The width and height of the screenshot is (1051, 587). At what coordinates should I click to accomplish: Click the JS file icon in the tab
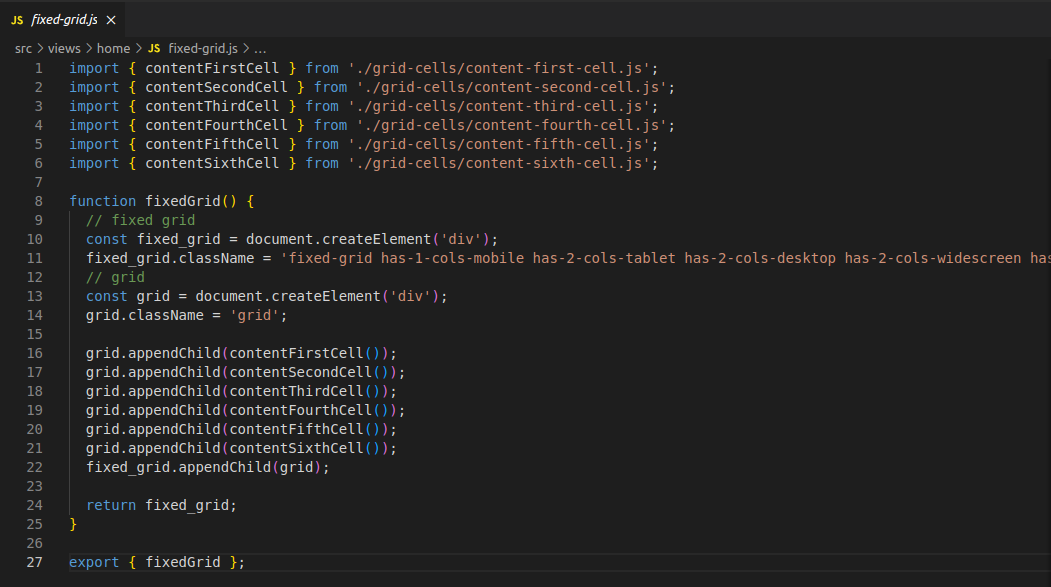(x=17, y=20)
